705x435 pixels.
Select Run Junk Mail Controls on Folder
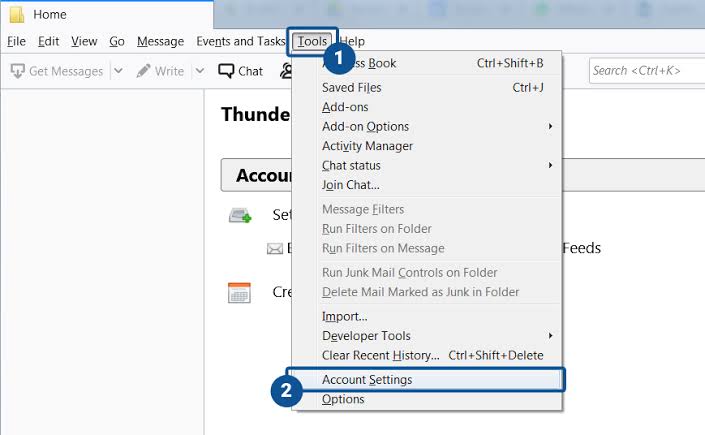[427, 273]
